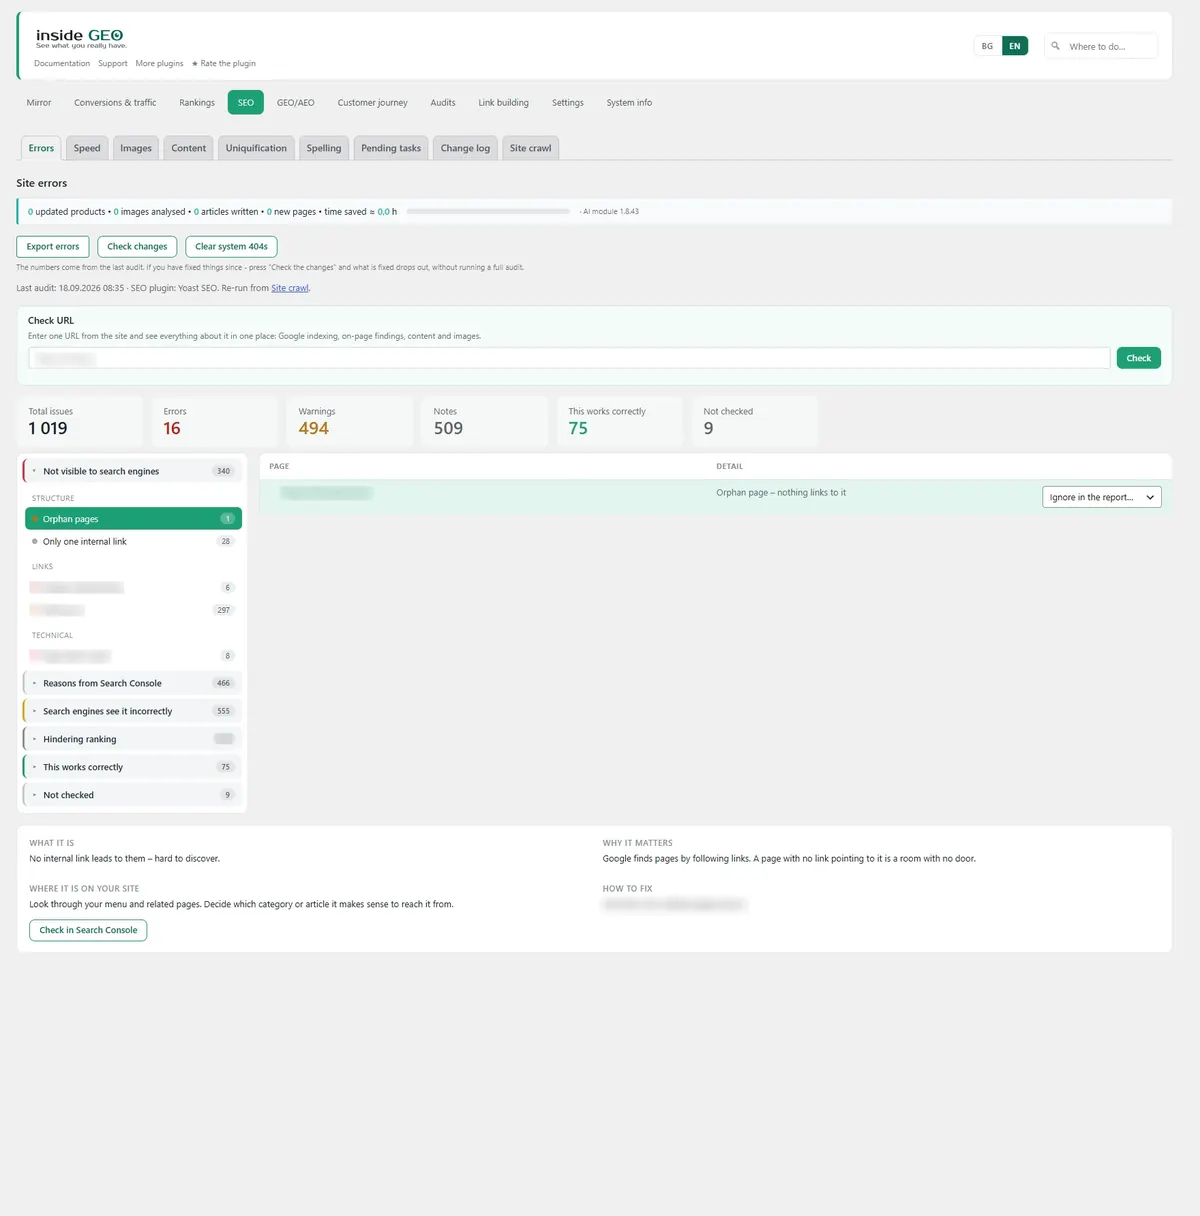Open the Rankings section
The height and width of the screenshot is (1216, 1200).
[x=197, y=102]
